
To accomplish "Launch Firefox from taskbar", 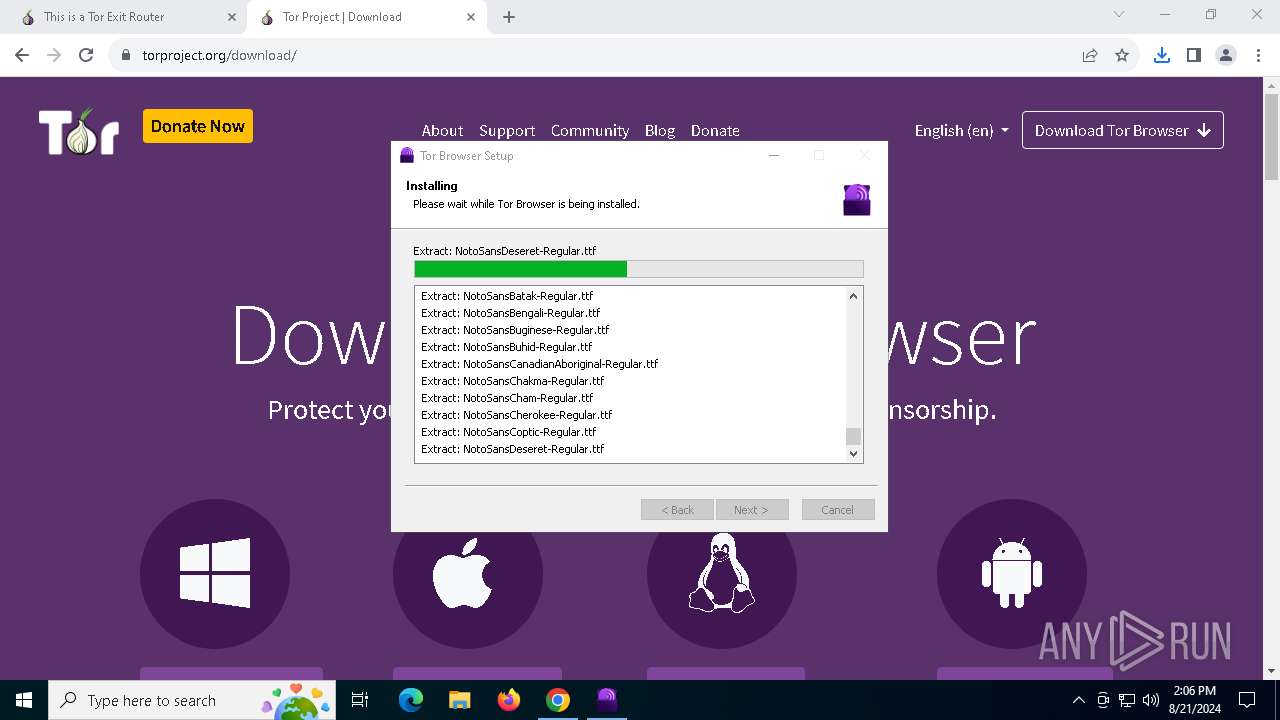I will point(509,700).
